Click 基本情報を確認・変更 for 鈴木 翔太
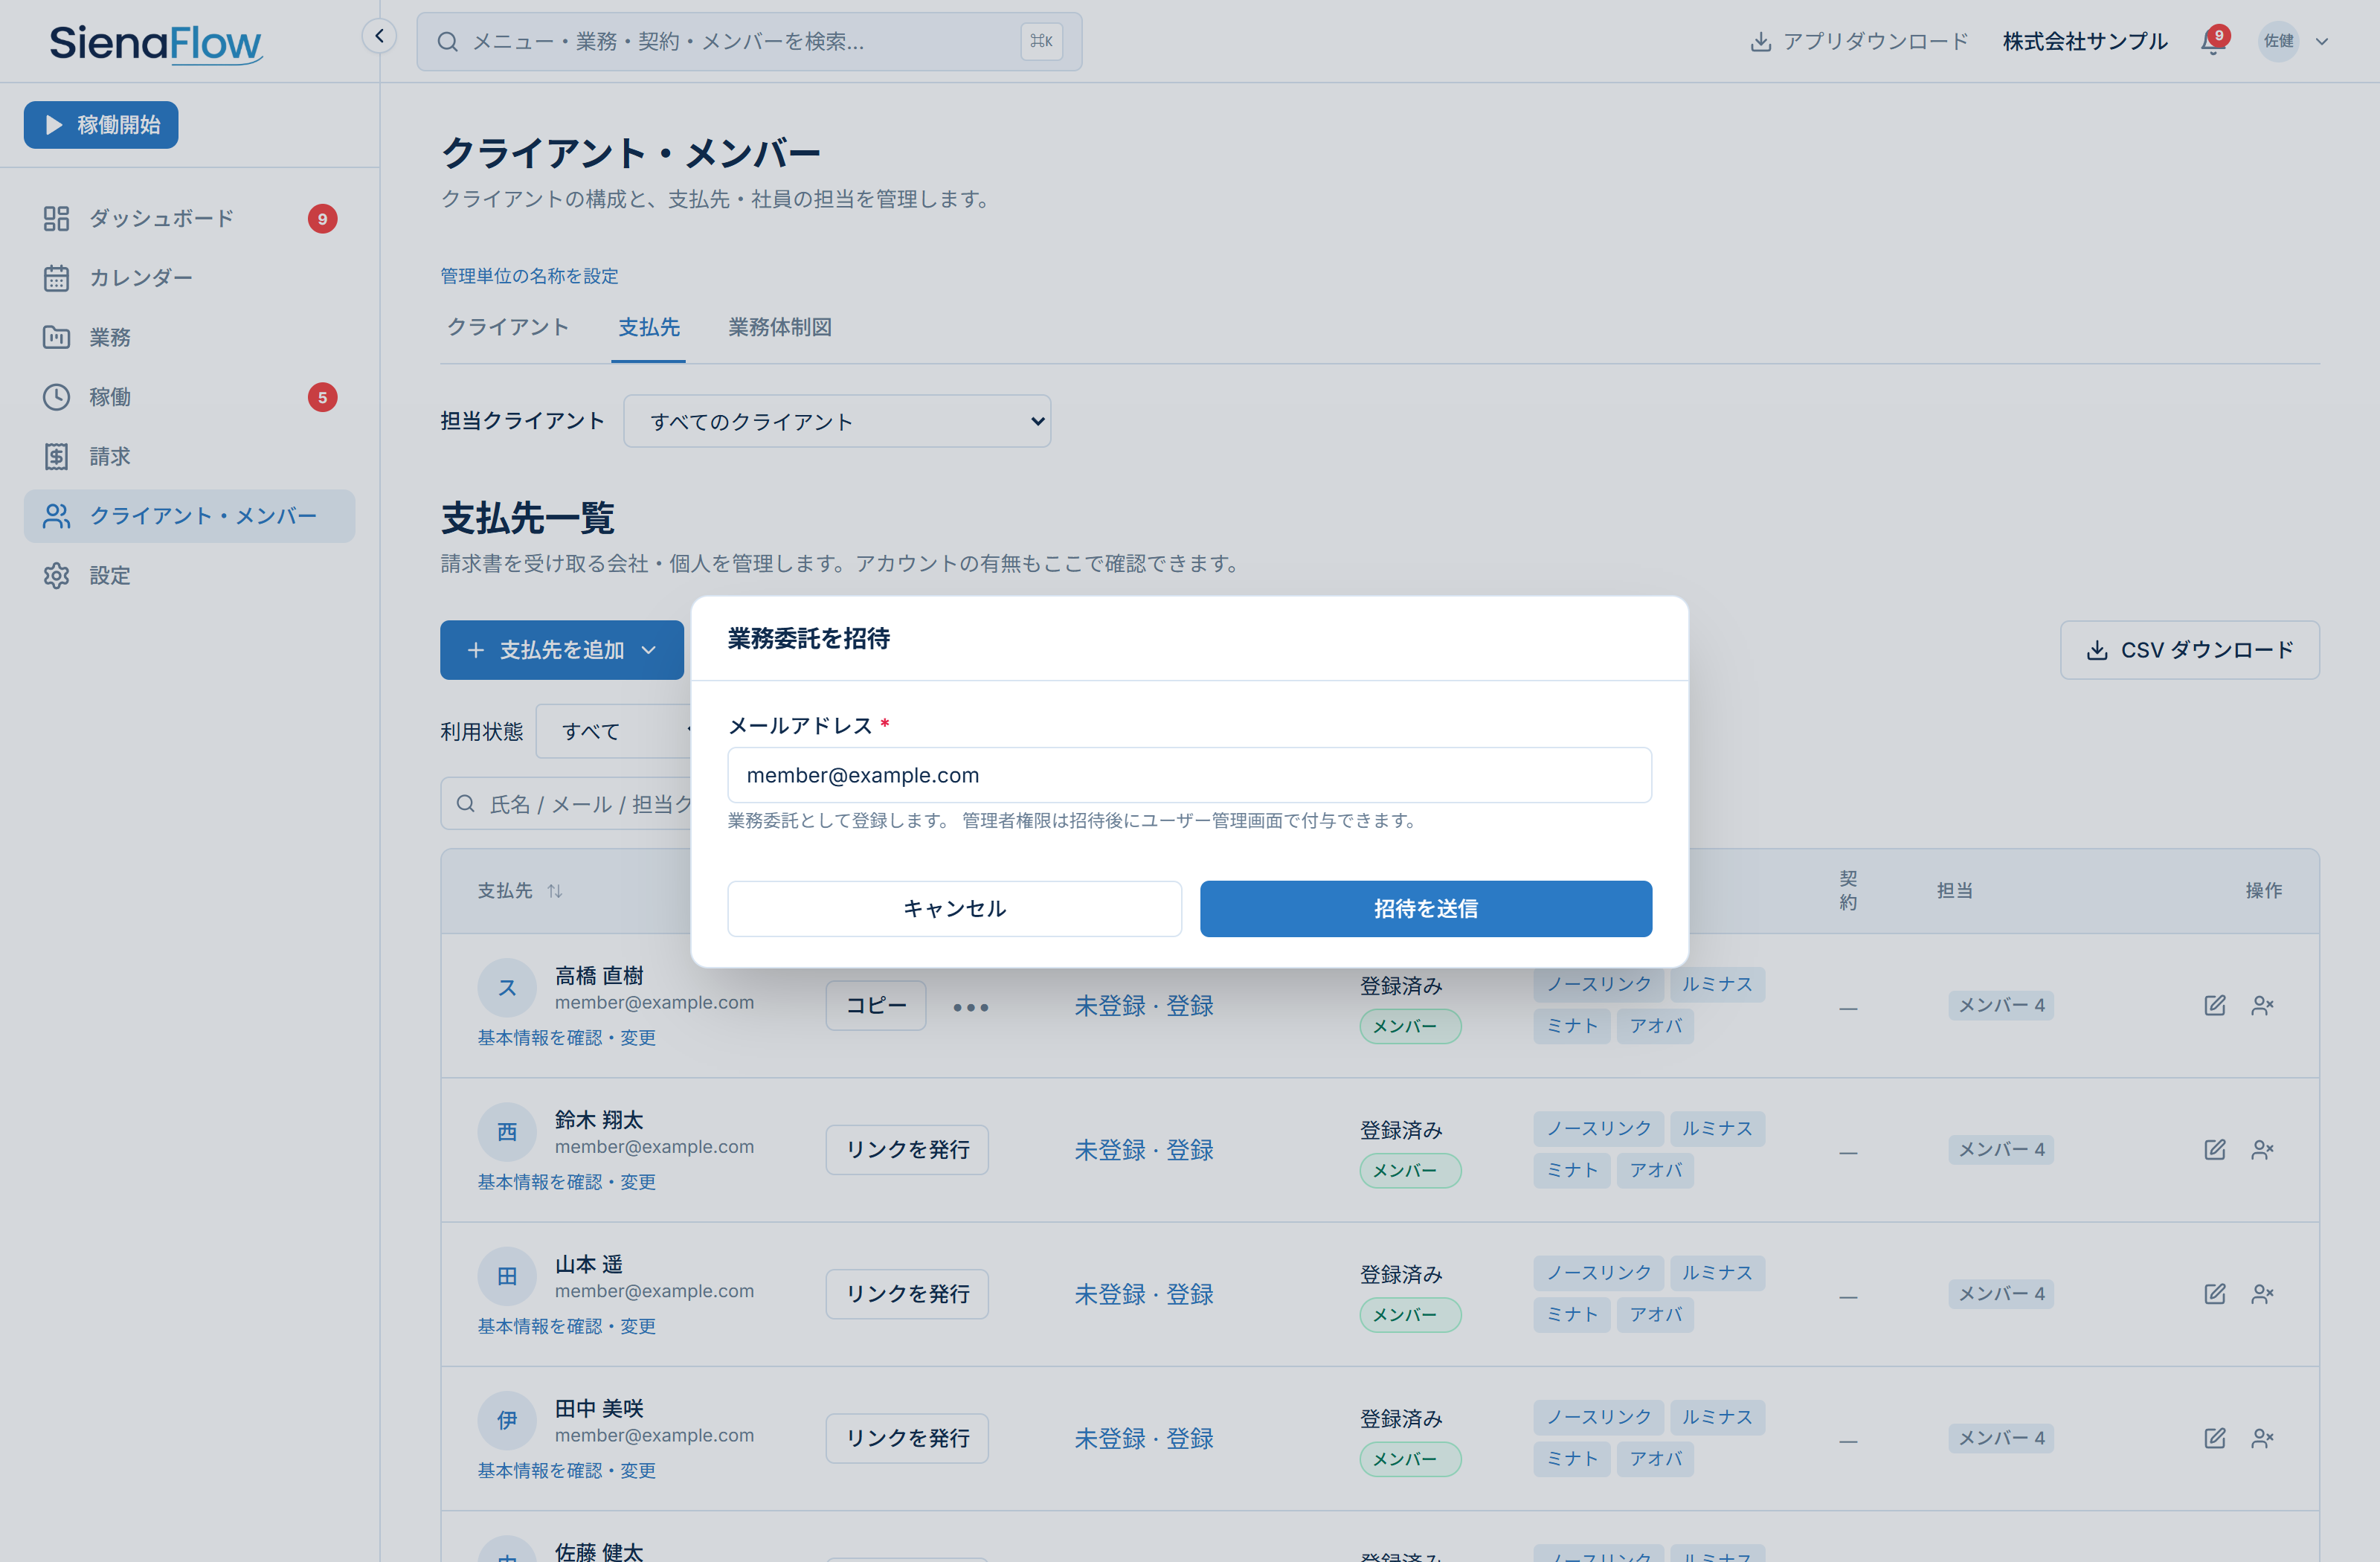 click(x=566, y=1182)
